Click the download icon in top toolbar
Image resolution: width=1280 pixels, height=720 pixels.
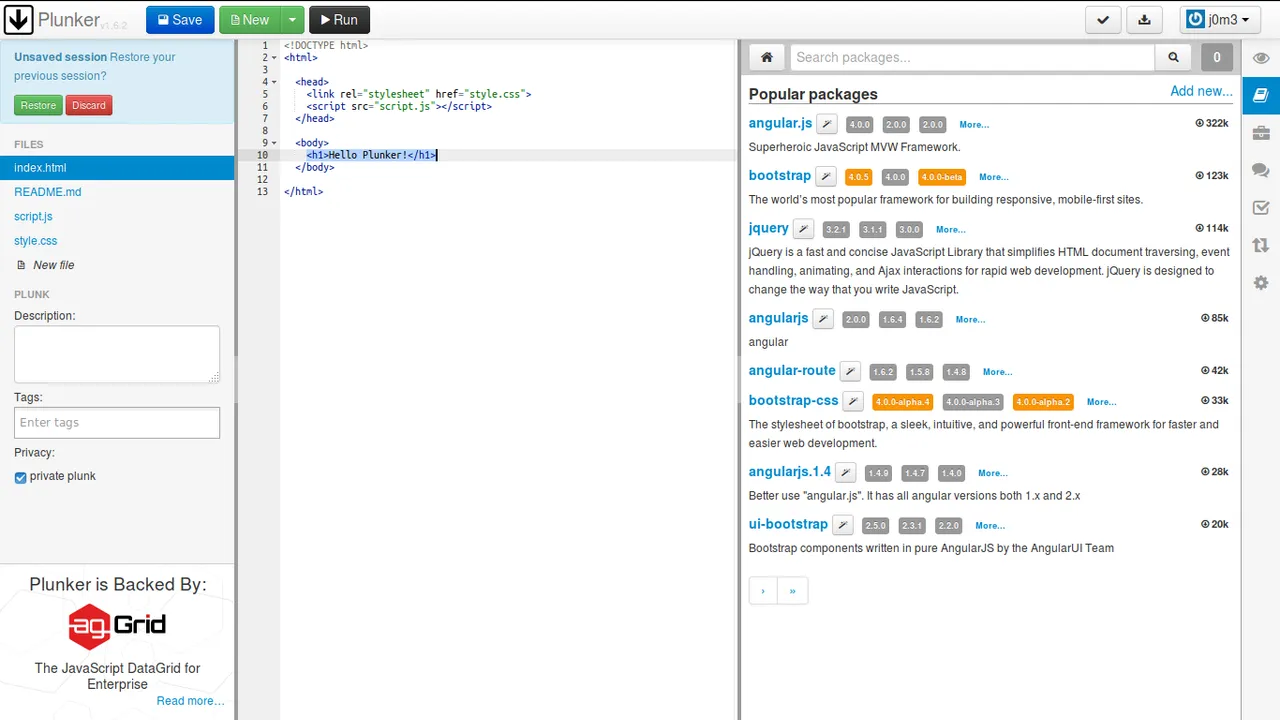click(1145, 19)
